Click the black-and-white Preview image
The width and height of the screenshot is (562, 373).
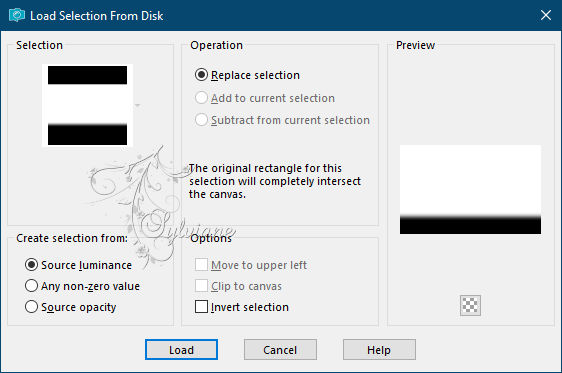tap(470, 190)
